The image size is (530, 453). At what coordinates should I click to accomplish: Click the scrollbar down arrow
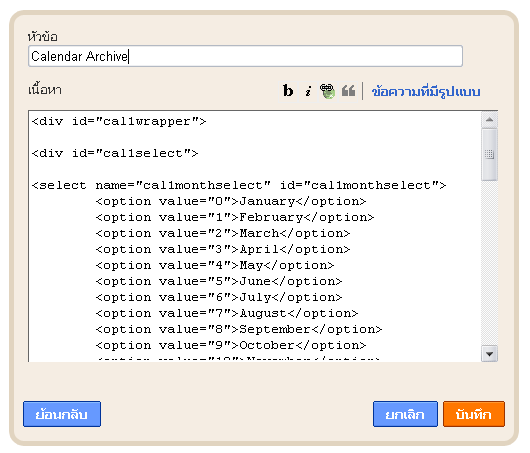pos(489,354)
